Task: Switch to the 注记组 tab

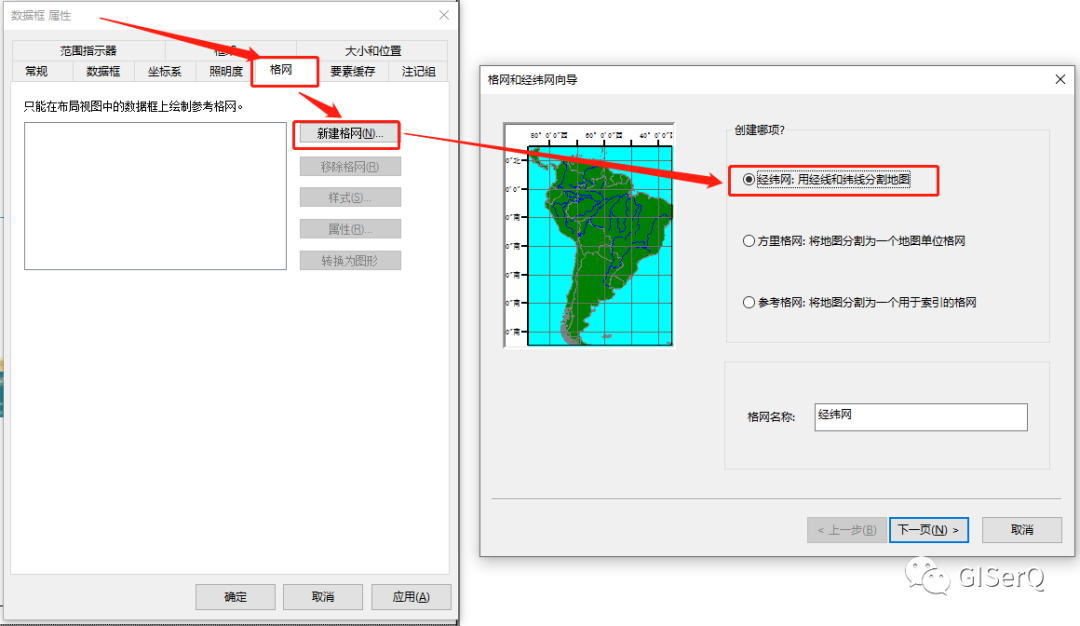Action: (418, 72)
